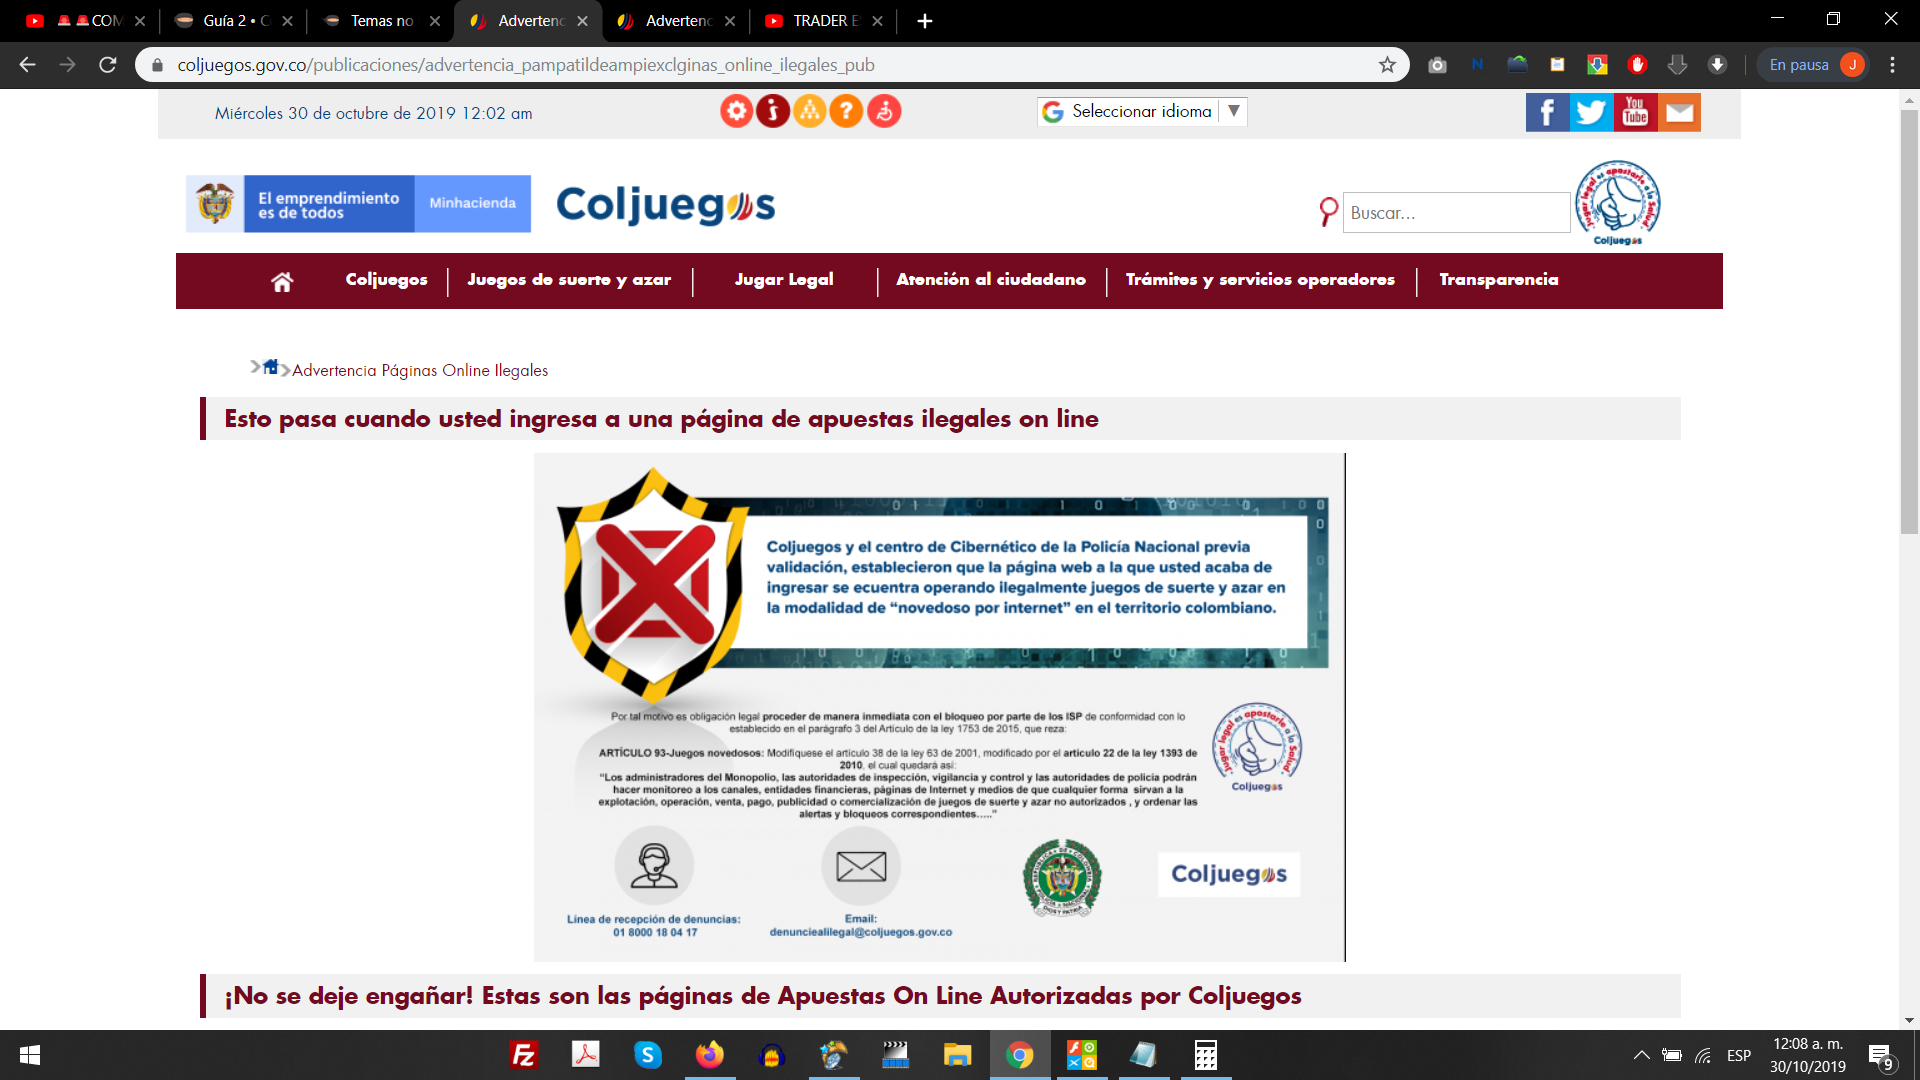
Task: Open the taskbar clock and date
Action: click(1807, 1055)
